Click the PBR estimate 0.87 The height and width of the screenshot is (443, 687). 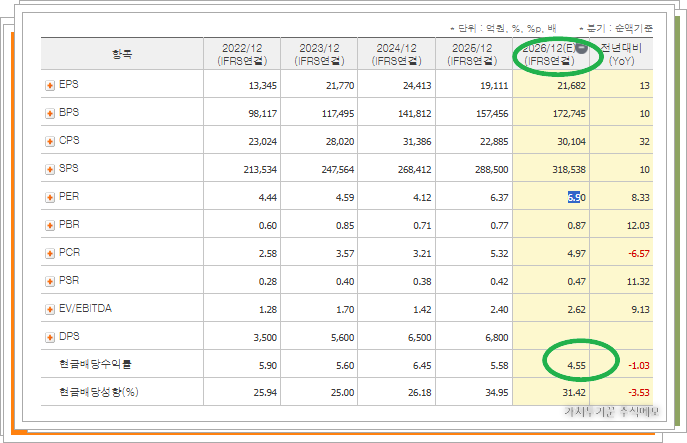(x=577, y=226)
